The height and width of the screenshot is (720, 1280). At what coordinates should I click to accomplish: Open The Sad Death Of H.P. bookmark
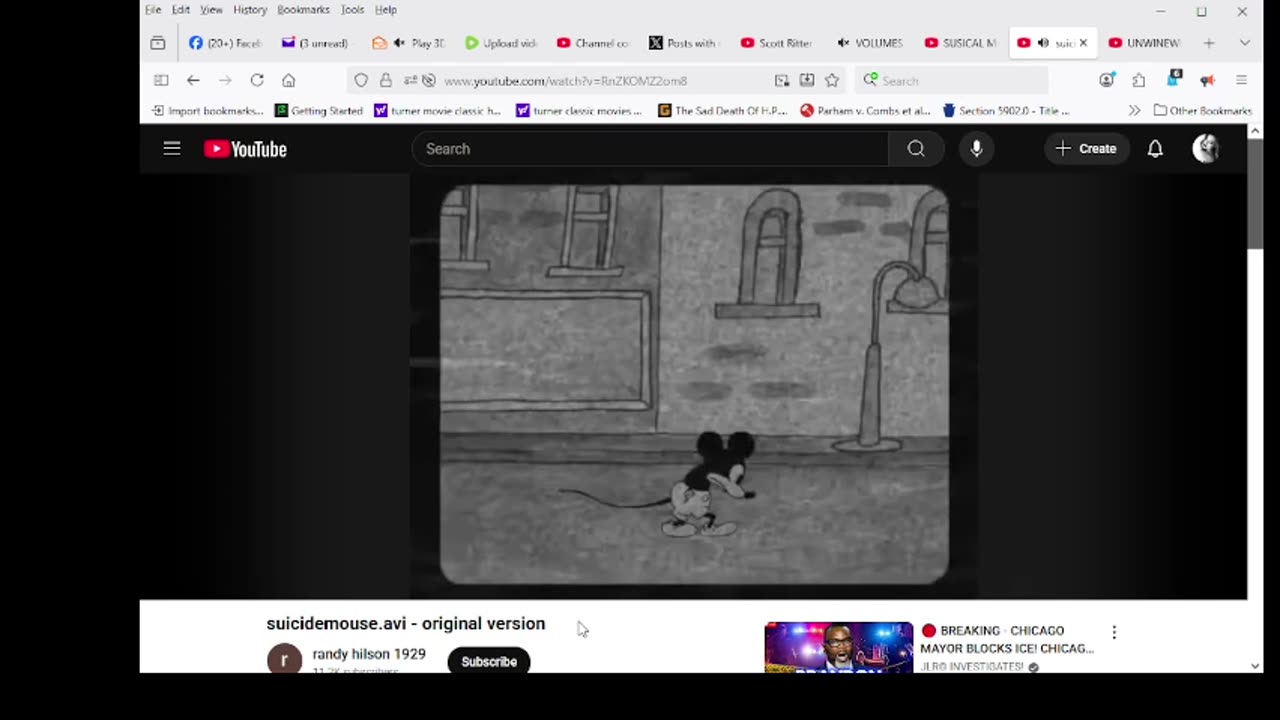click(723, 111)
